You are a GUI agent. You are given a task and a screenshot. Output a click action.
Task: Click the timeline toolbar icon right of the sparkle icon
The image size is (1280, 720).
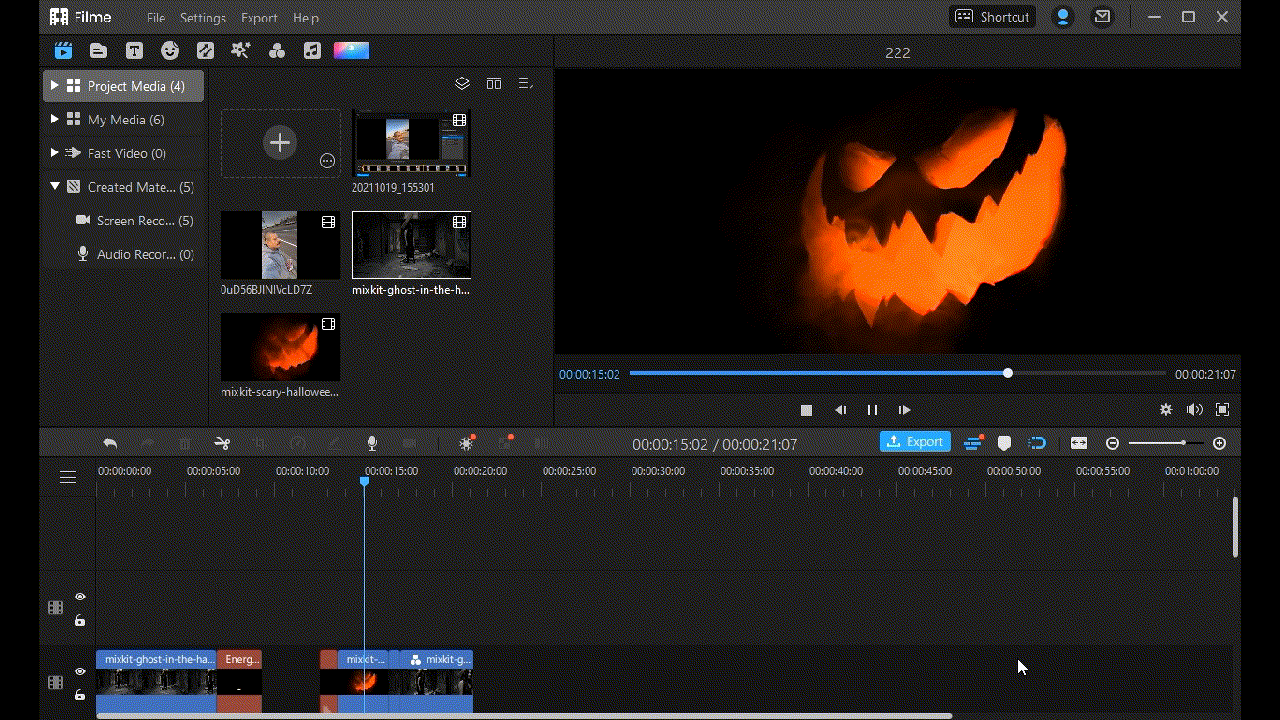pos(504,443)
